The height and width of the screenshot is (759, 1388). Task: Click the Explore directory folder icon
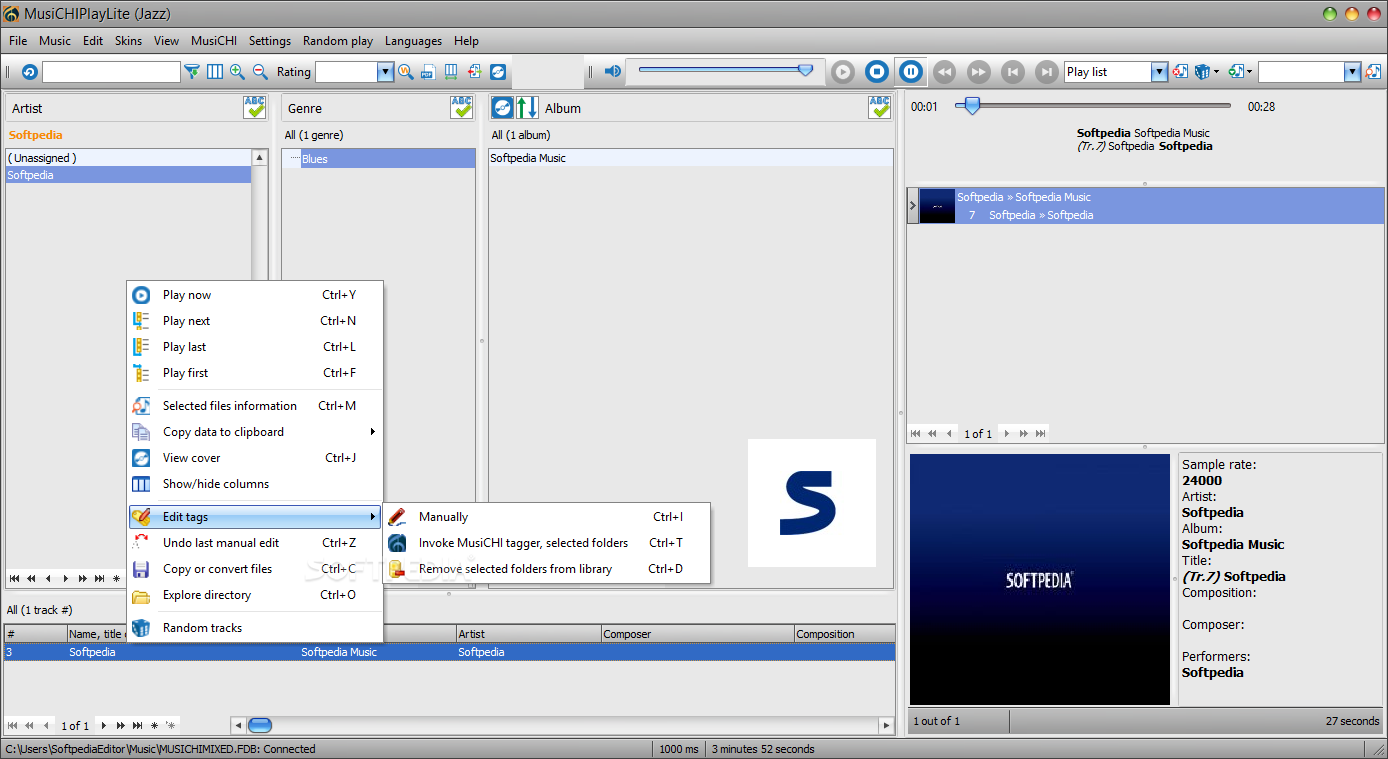142,595
